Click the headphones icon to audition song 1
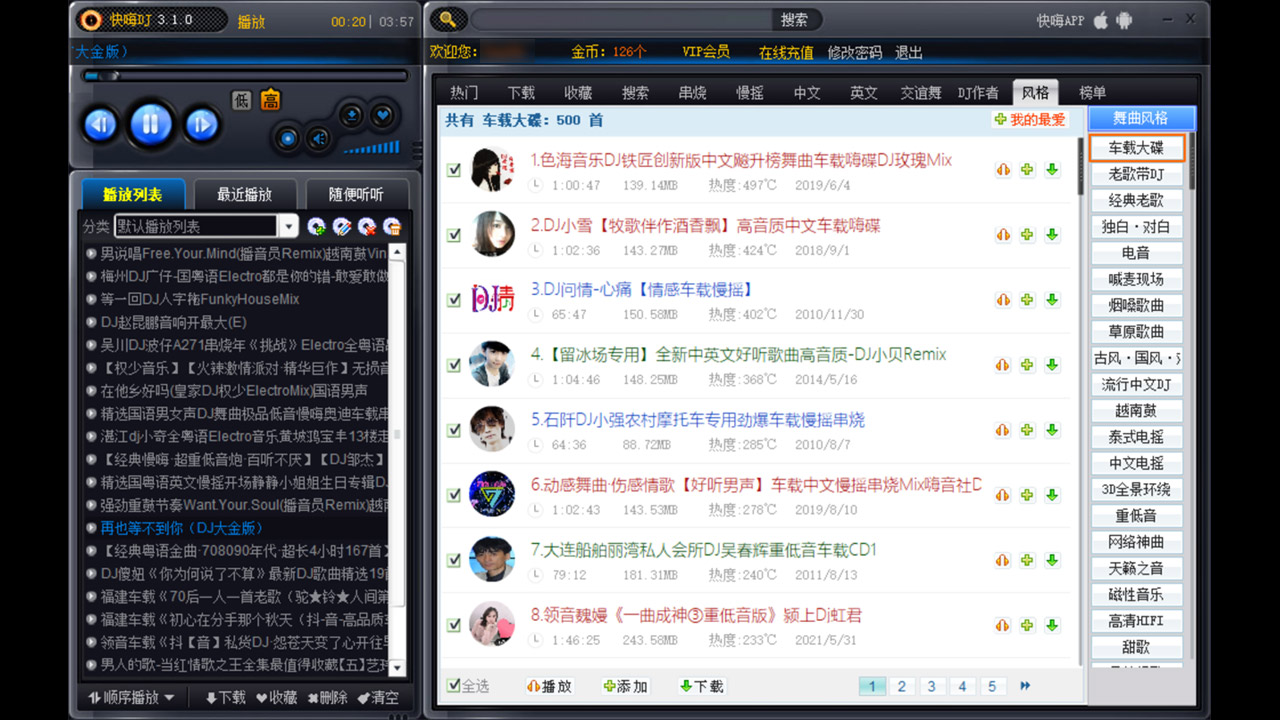 pyautogui.click(x=1003, y=169)
